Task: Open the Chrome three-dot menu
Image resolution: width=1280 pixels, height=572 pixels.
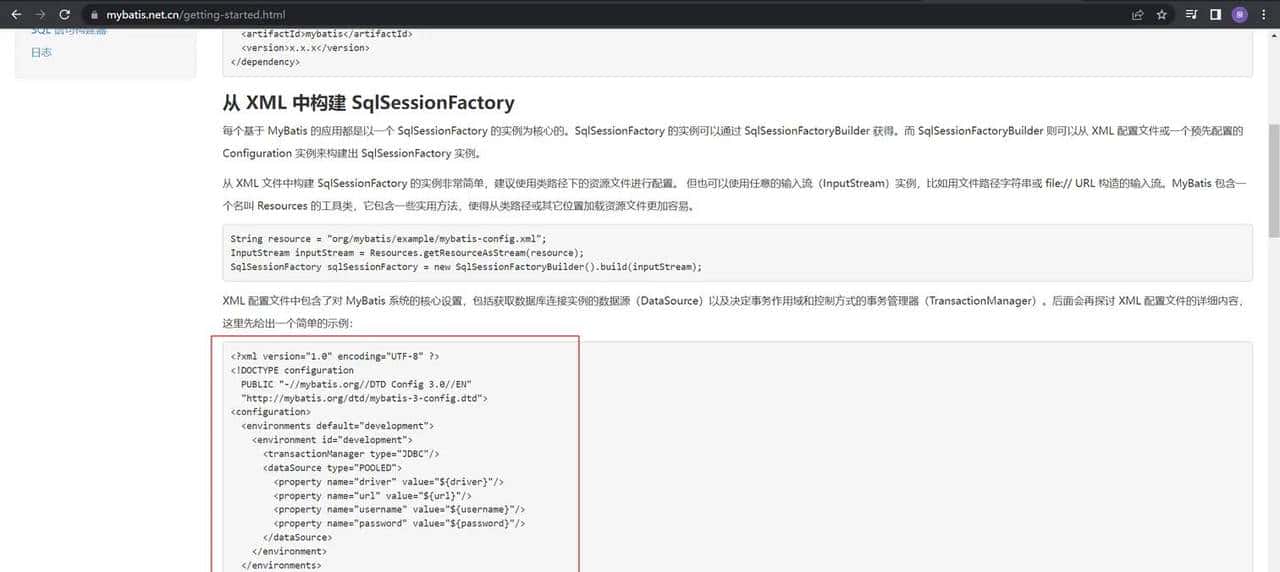Action: (1264, 15)
